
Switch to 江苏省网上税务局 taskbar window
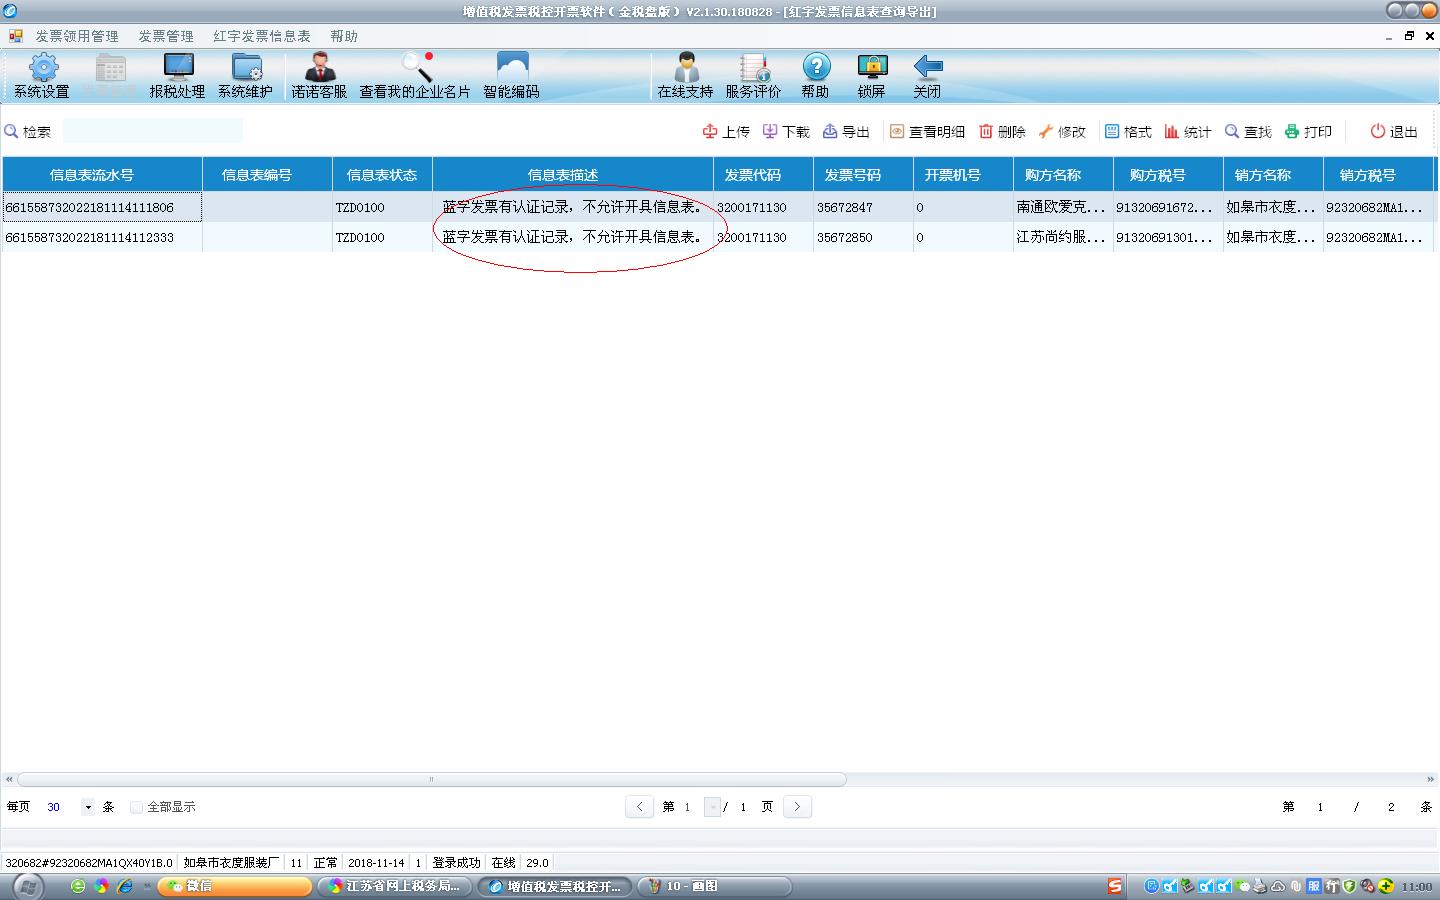click(395, 886)
